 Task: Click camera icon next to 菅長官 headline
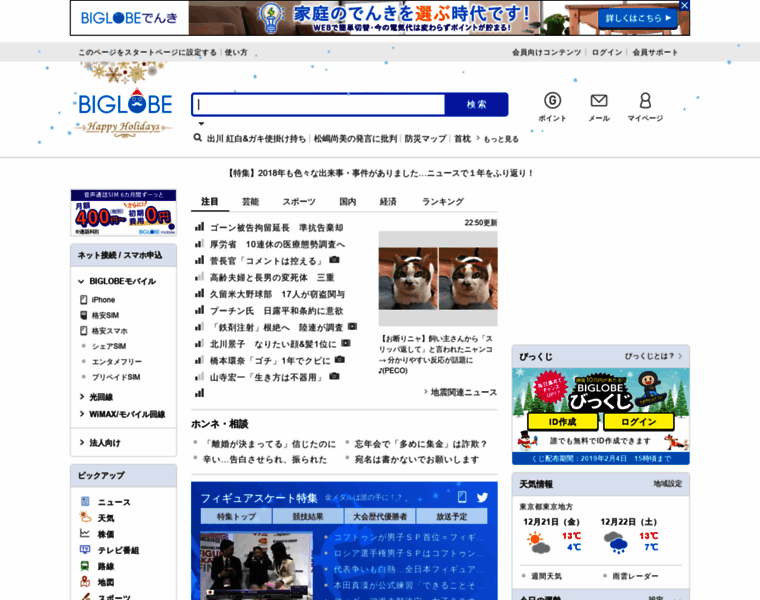coord(334,260)
